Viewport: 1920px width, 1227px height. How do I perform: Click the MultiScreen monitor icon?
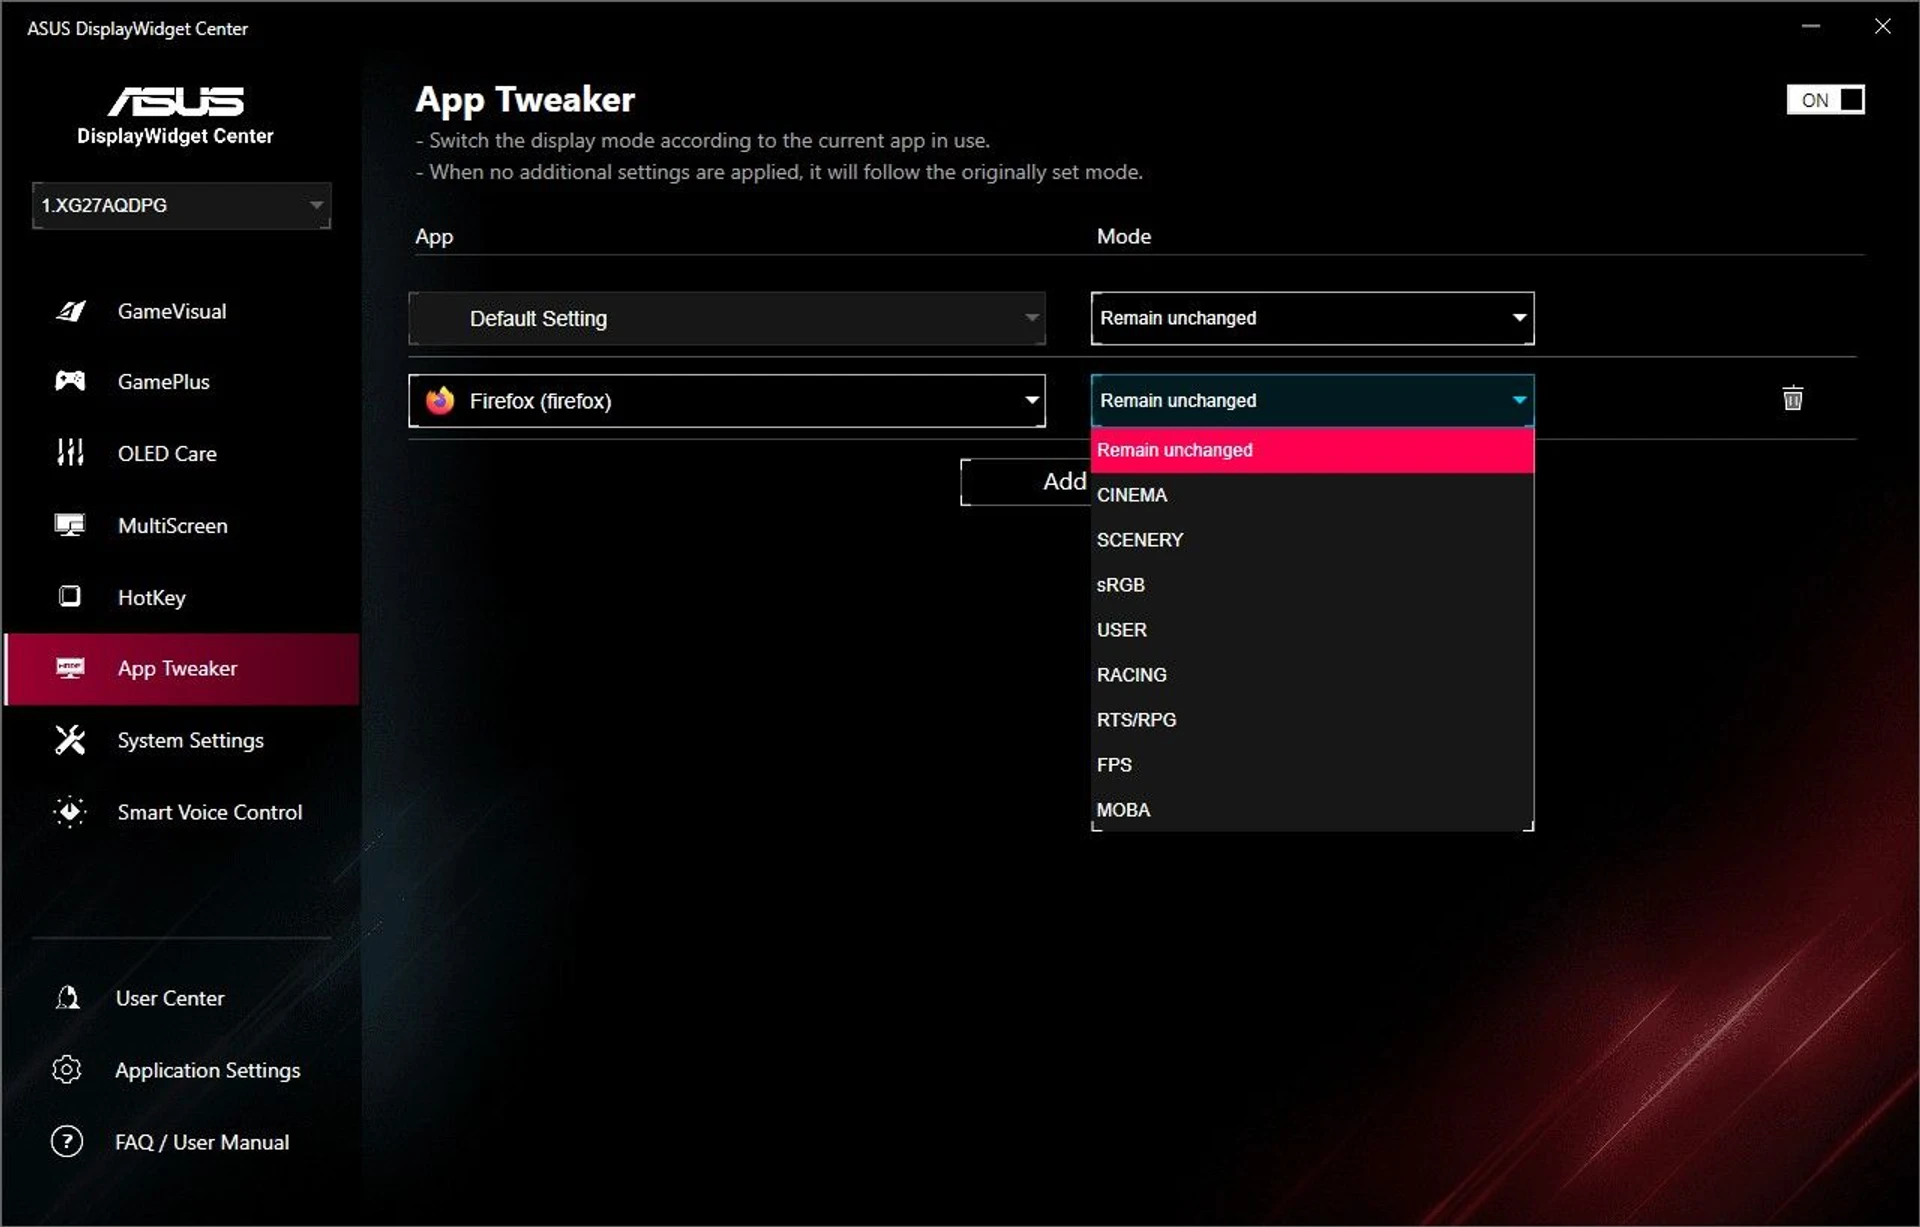[x=70, y=525]
